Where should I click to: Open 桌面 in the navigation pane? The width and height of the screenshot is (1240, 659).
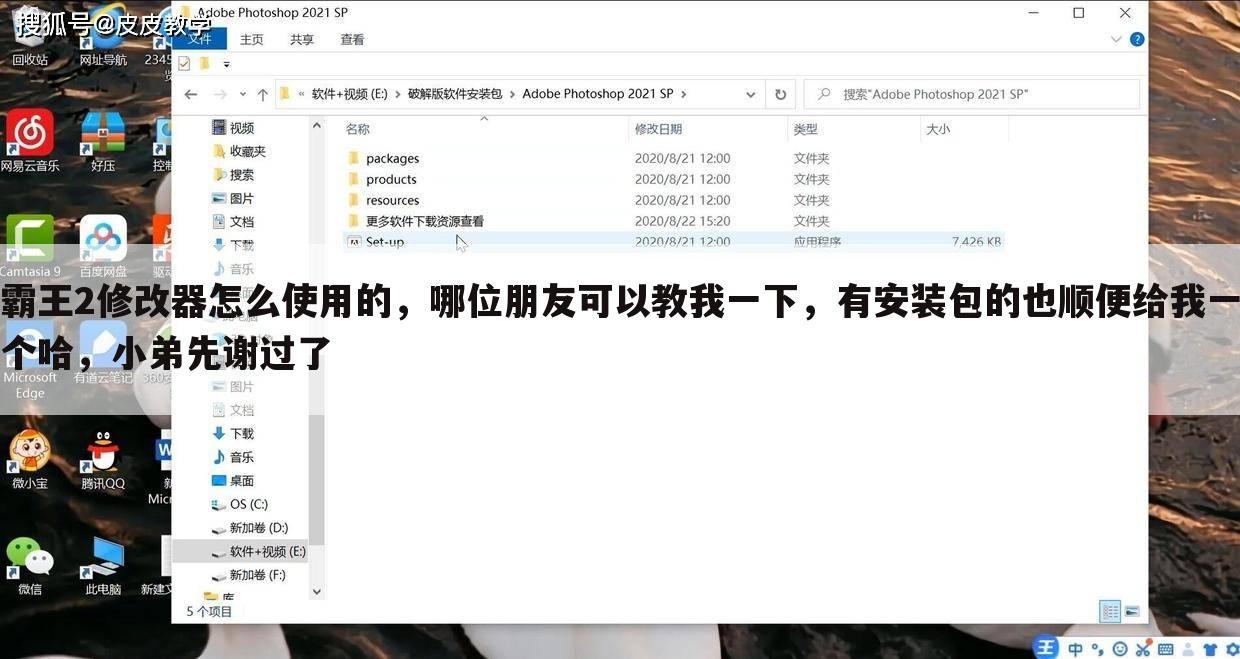tap(241, 481)
